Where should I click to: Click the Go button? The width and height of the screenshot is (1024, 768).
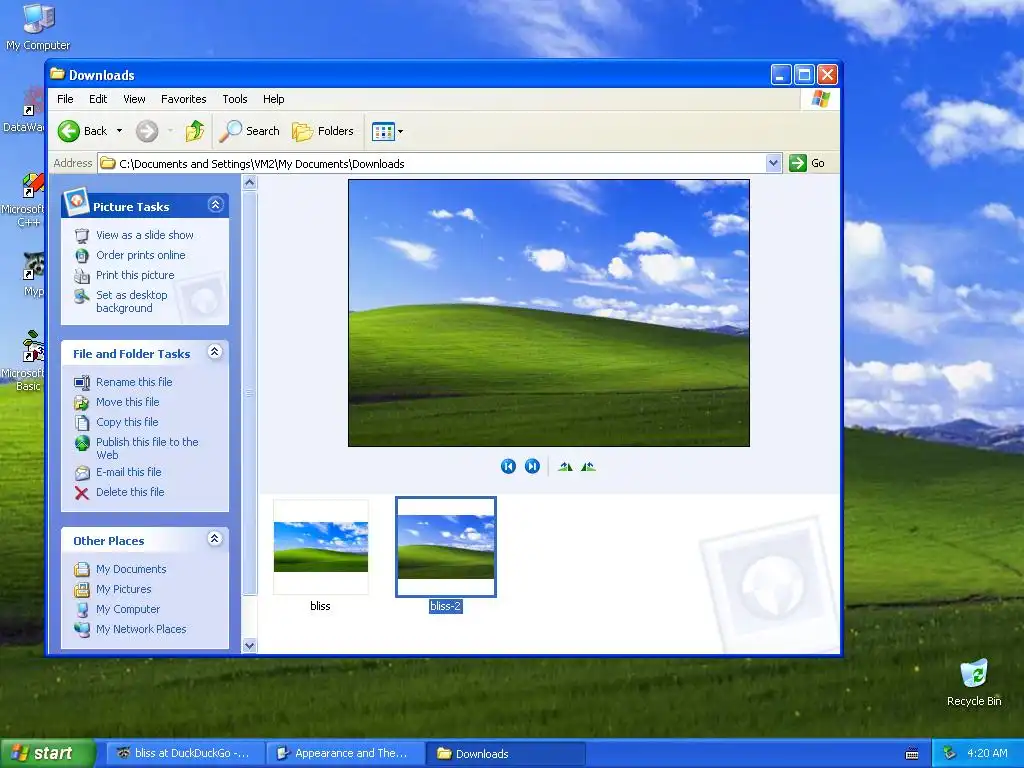point(807,163)
